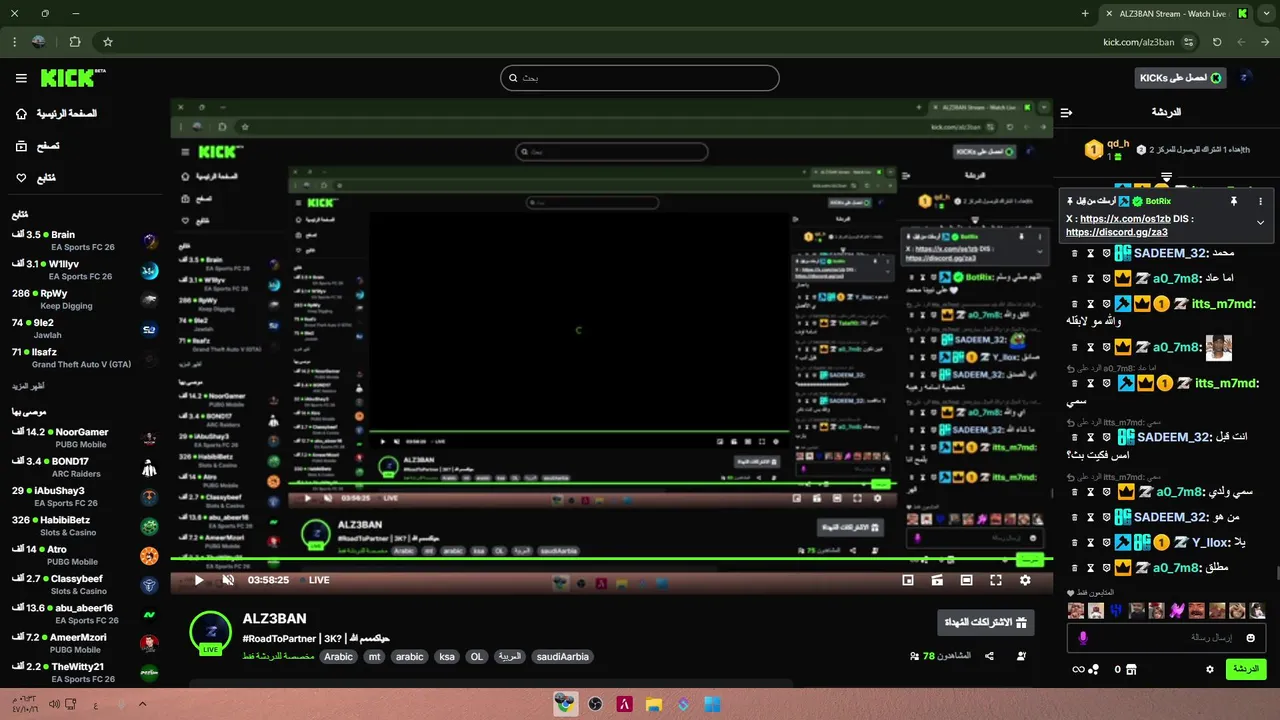Click the Get KICKs button
Image resolution: width=1280 pixels, height=720 pixels.
click(x=1182, y=78)
